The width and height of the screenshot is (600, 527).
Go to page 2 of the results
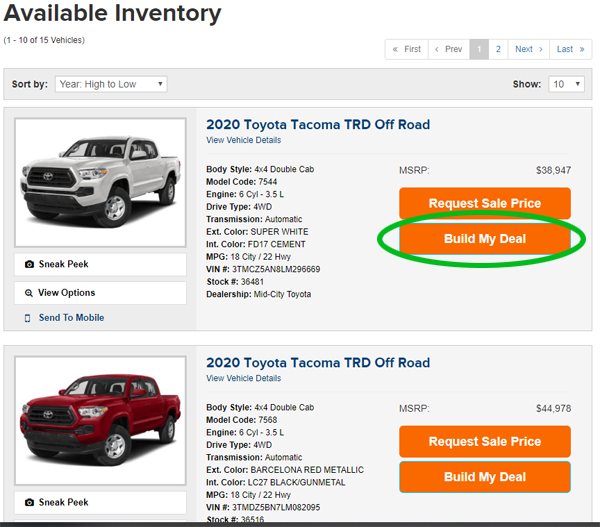coord(498,49)
